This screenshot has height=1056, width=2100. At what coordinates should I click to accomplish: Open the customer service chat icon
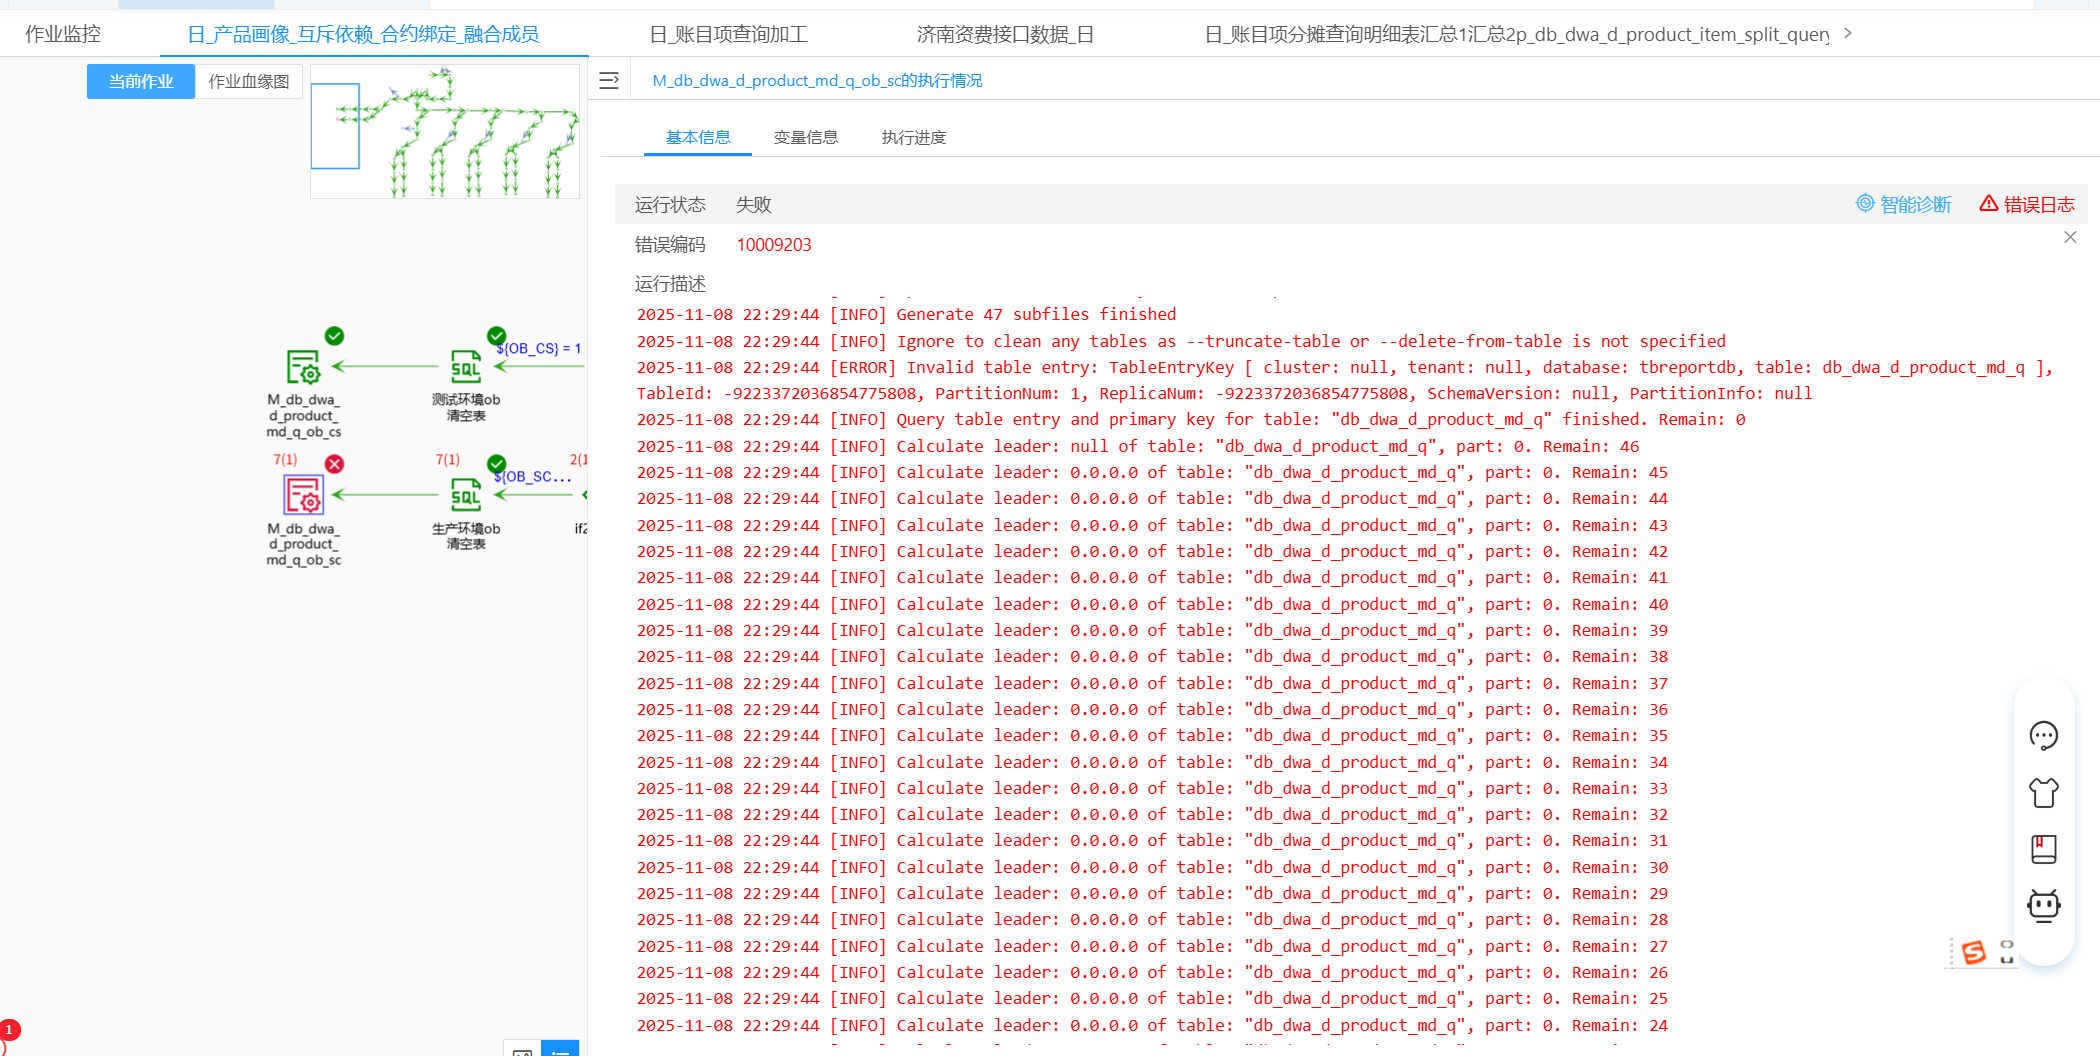2043,736
